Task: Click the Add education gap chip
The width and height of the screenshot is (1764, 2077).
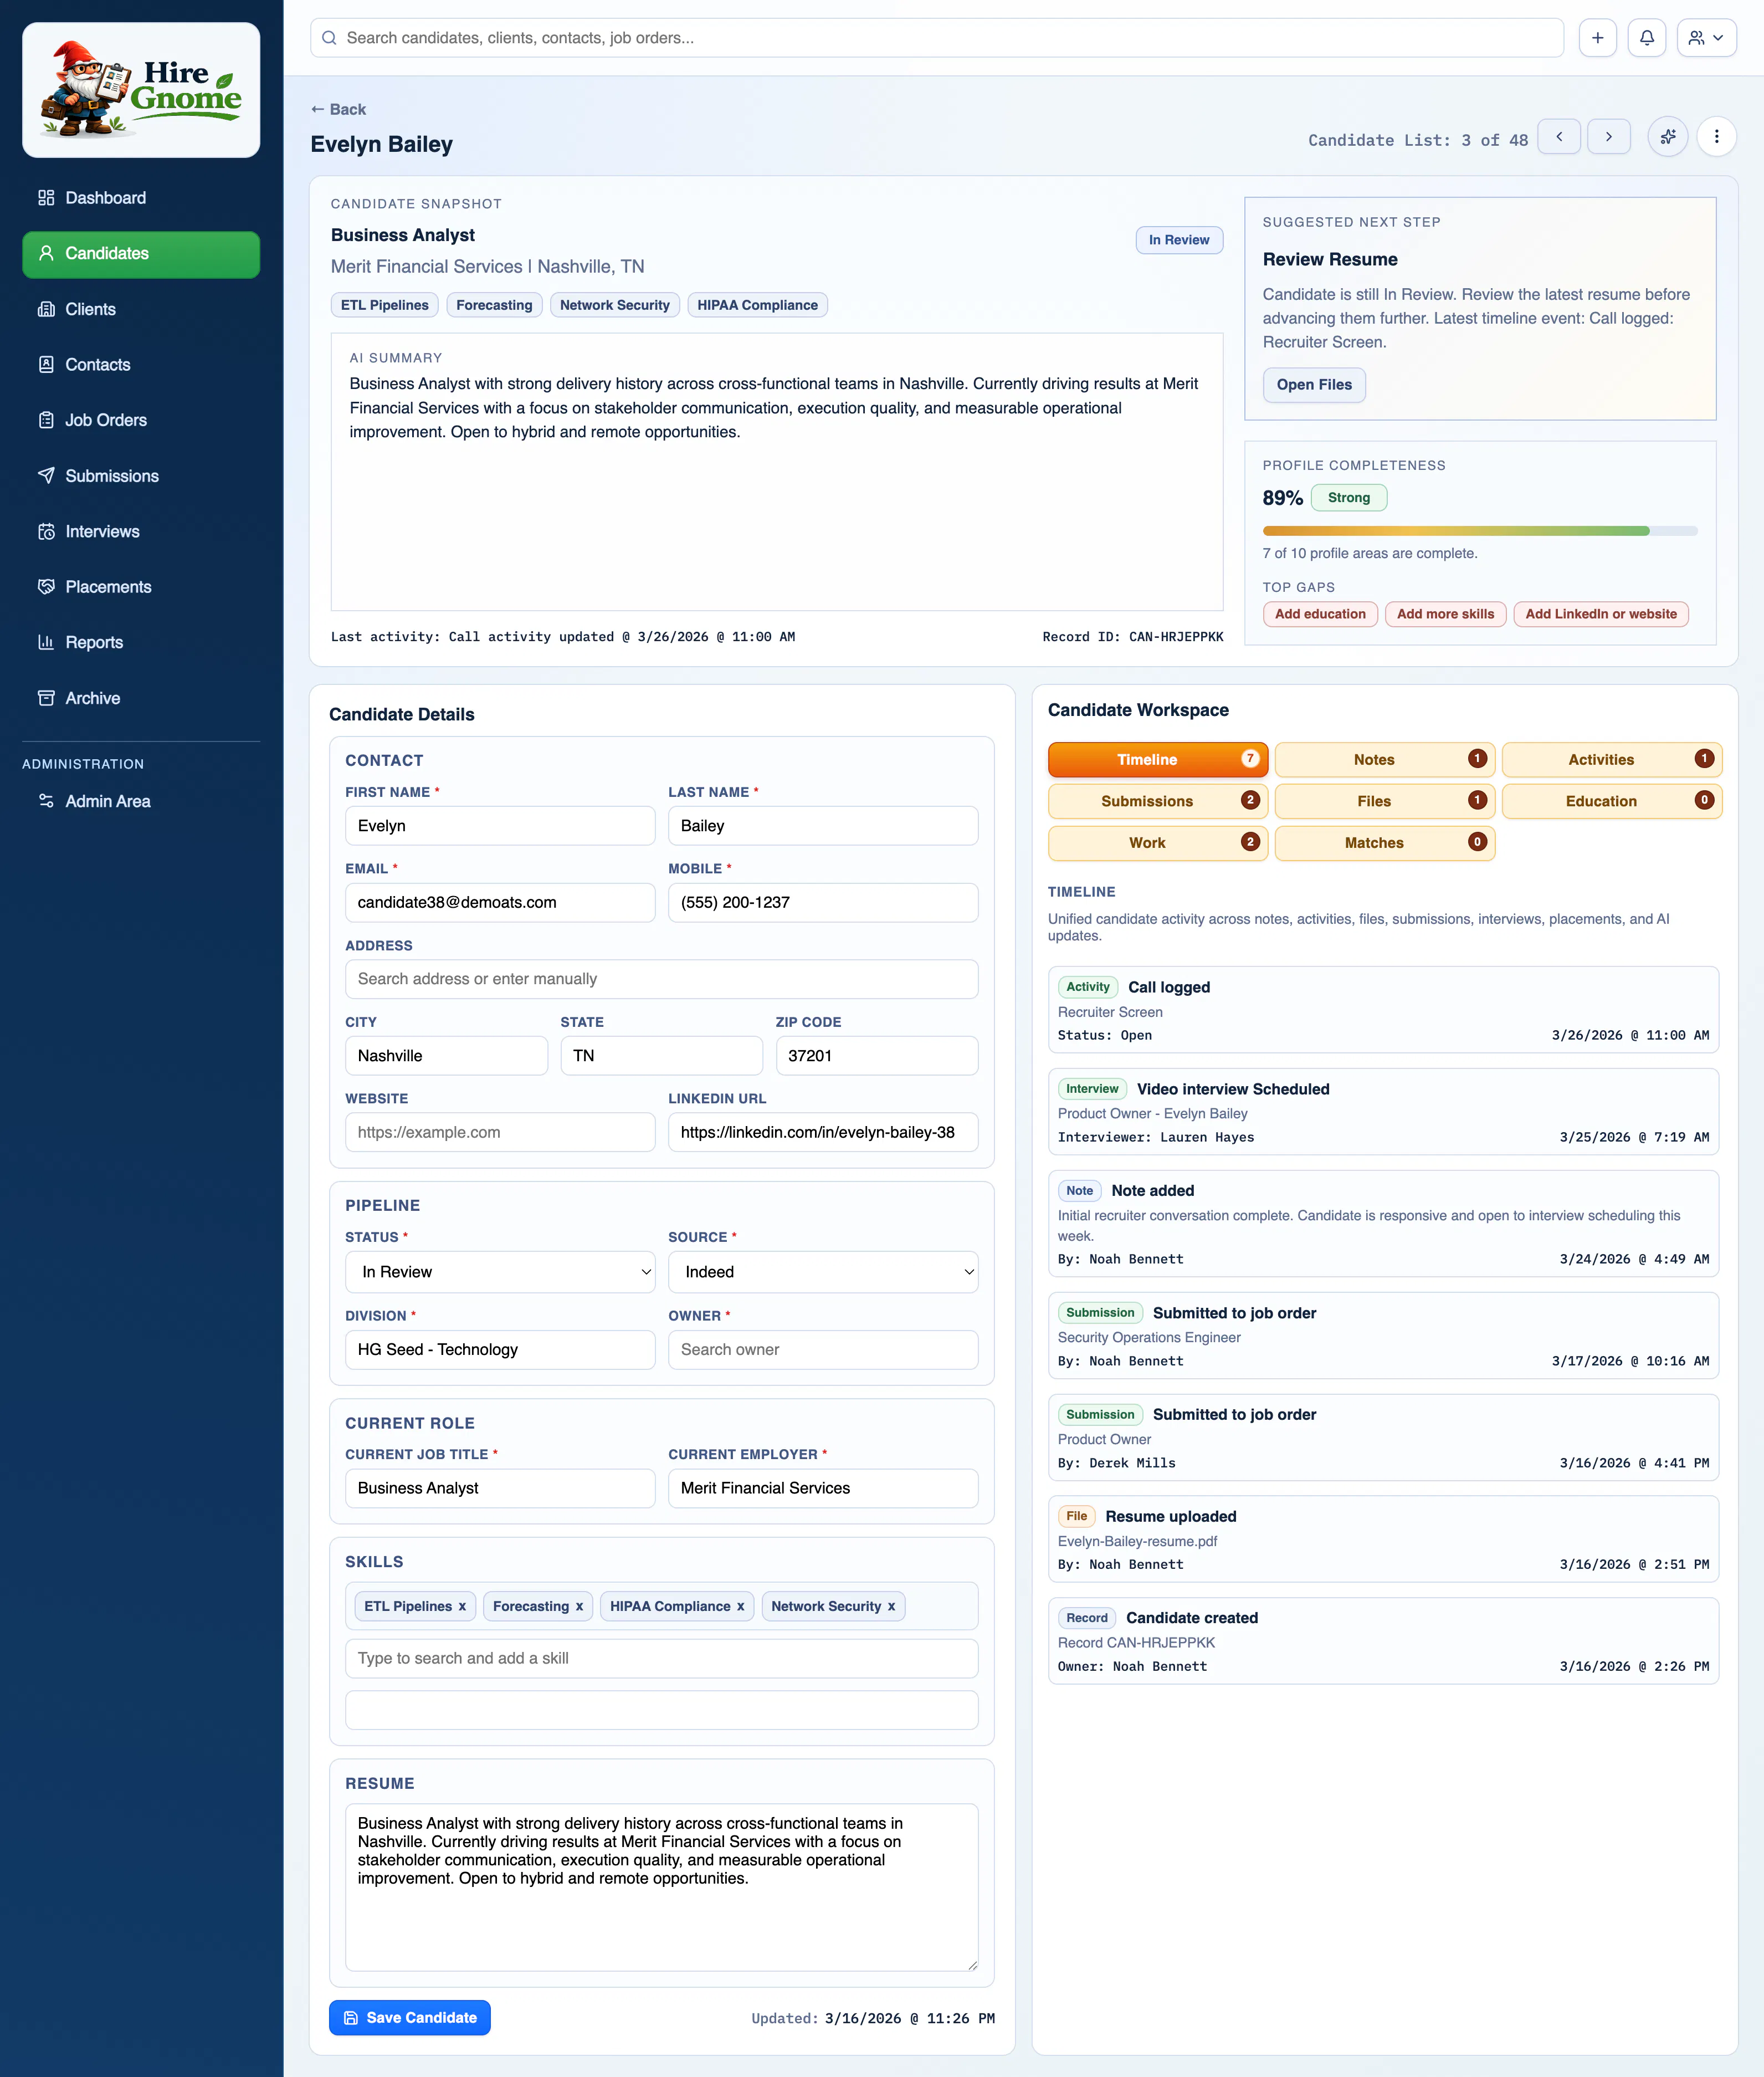Action: click(x=1320, y=614)
